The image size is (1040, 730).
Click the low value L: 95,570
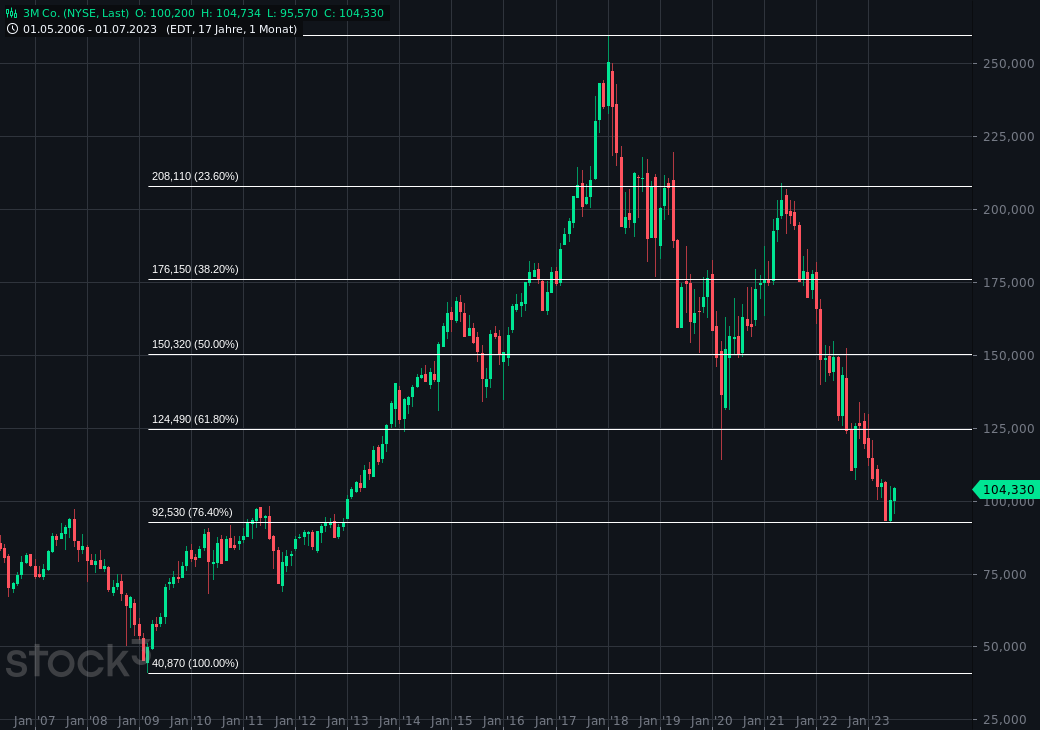click(292, 13)
